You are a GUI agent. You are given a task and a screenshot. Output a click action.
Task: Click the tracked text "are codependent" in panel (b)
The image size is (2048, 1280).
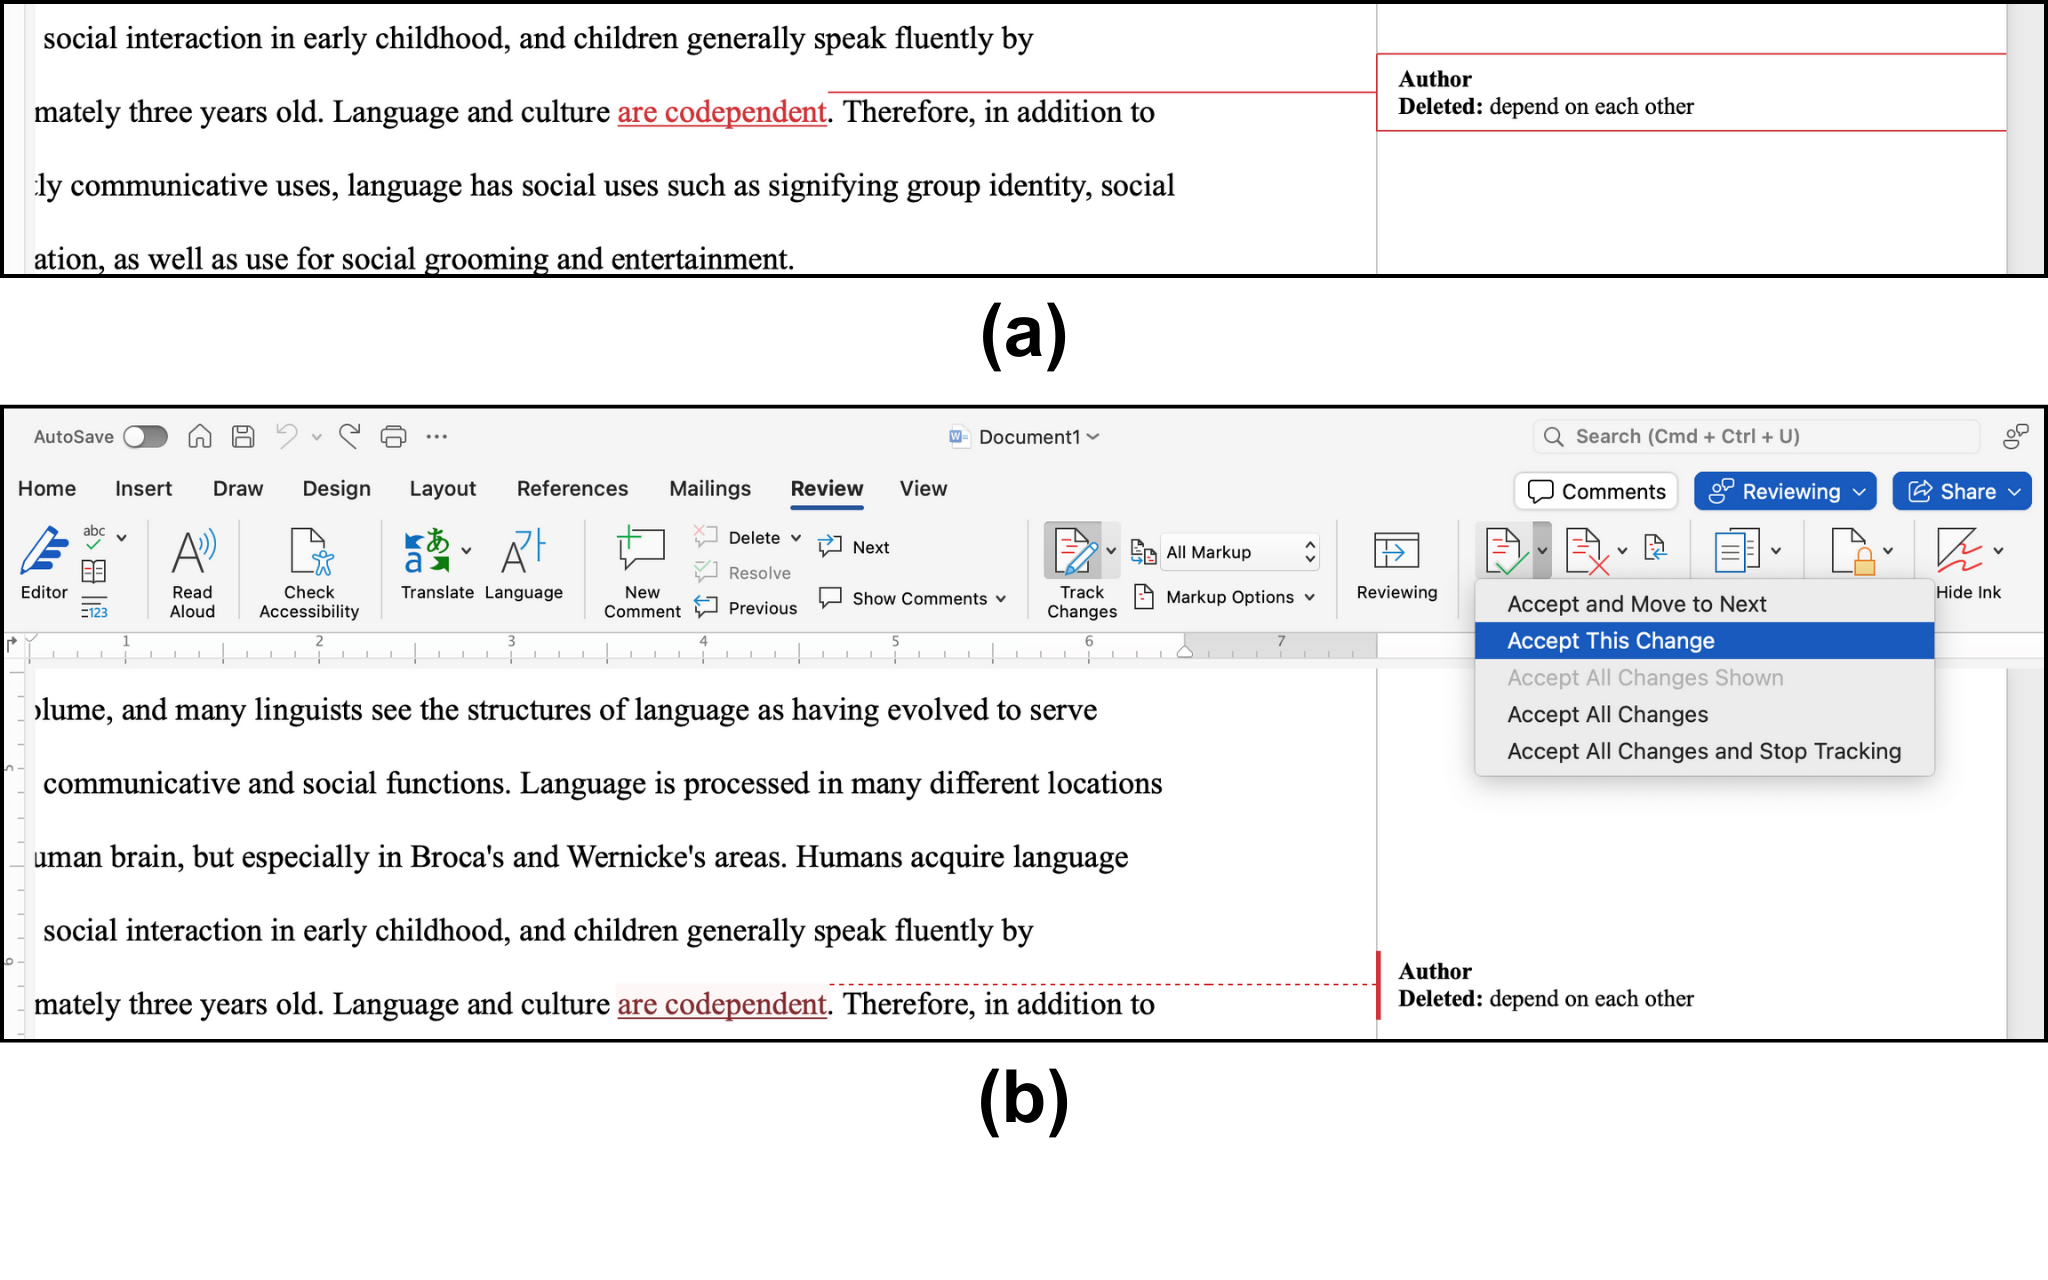coord(722,1003)
